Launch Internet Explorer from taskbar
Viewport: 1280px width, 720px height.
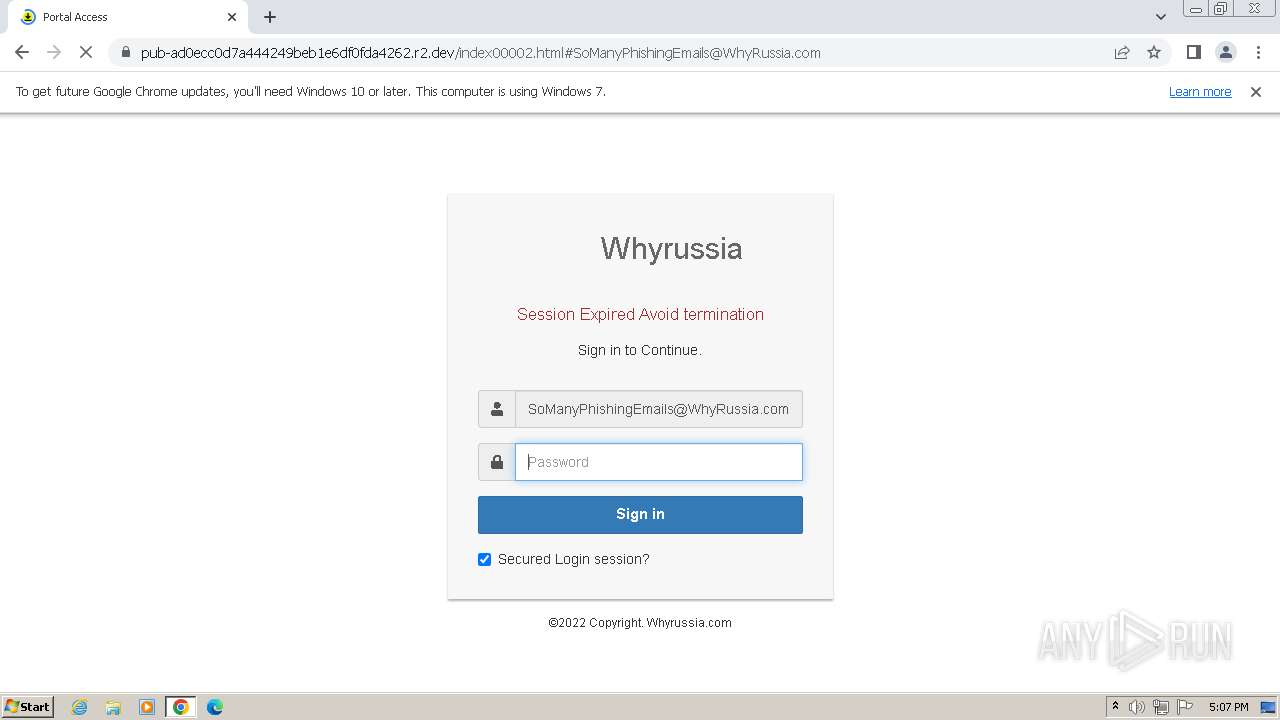coord(80,707)
